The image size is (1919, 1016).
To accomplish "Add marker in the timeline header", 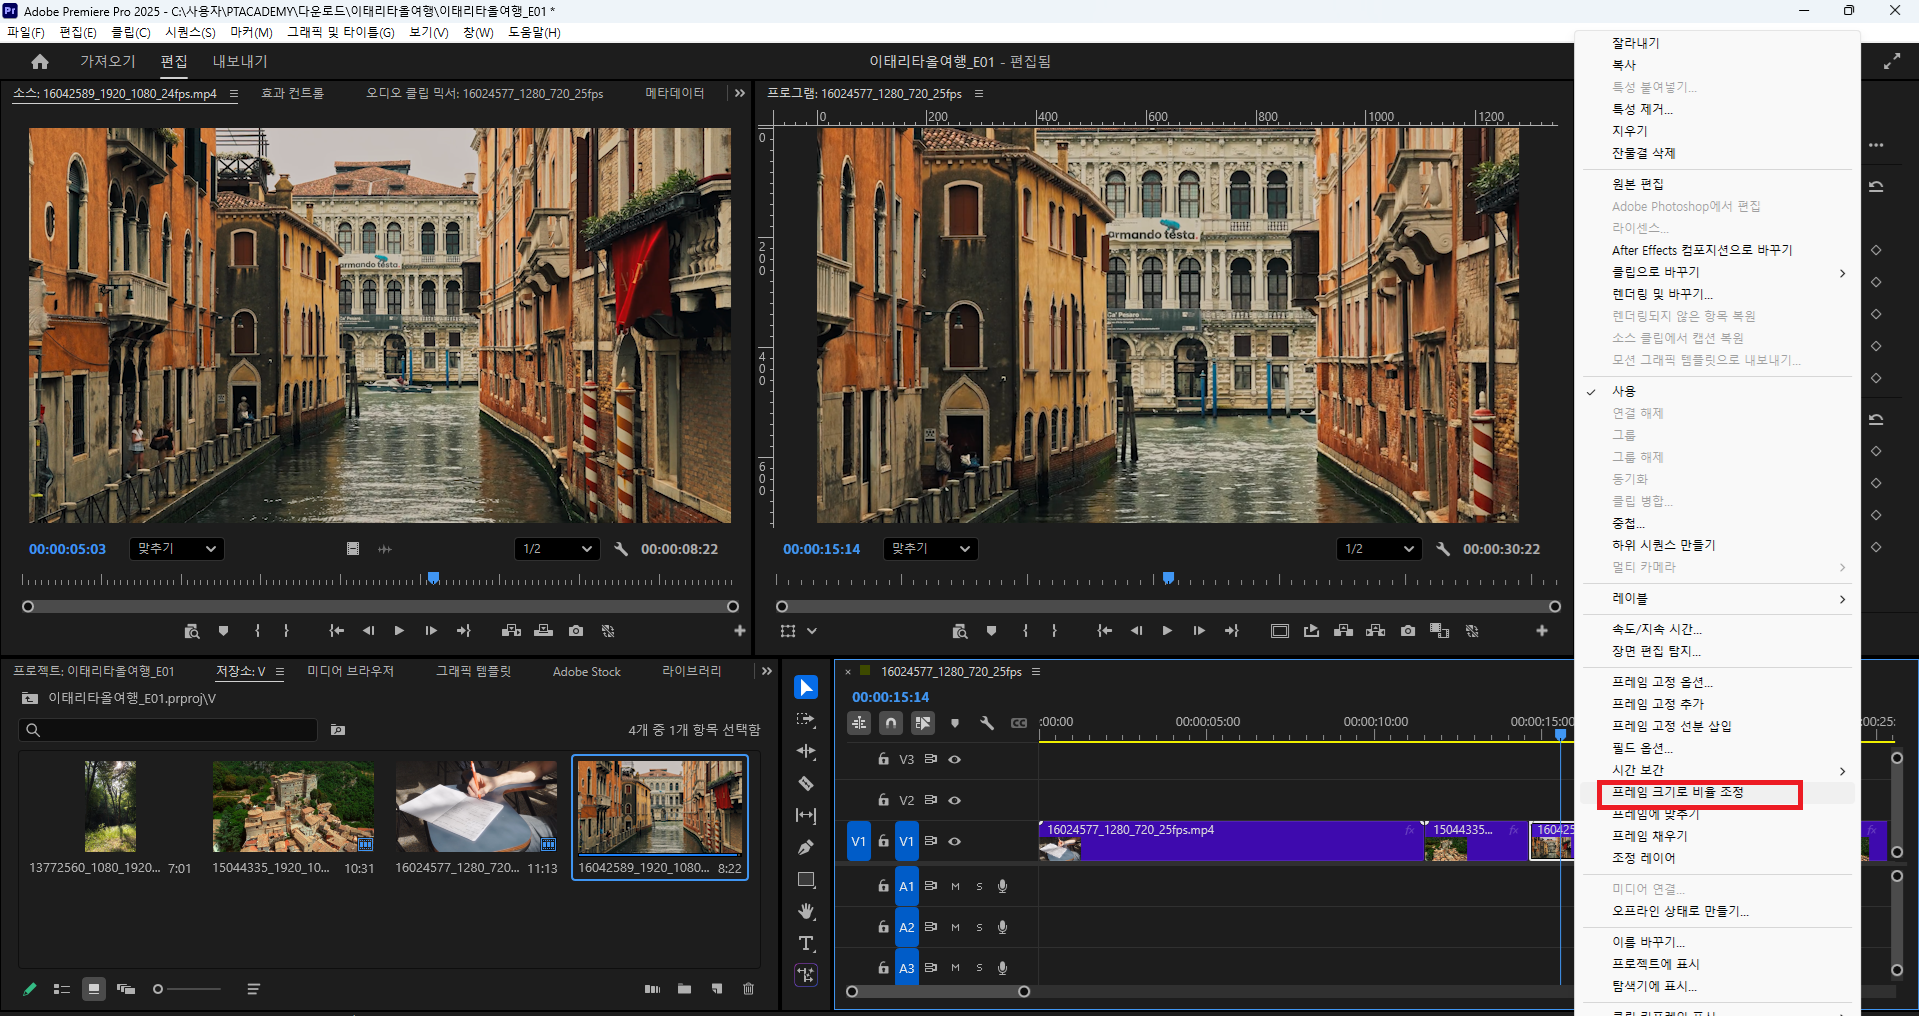I will [x=955, y=723].
